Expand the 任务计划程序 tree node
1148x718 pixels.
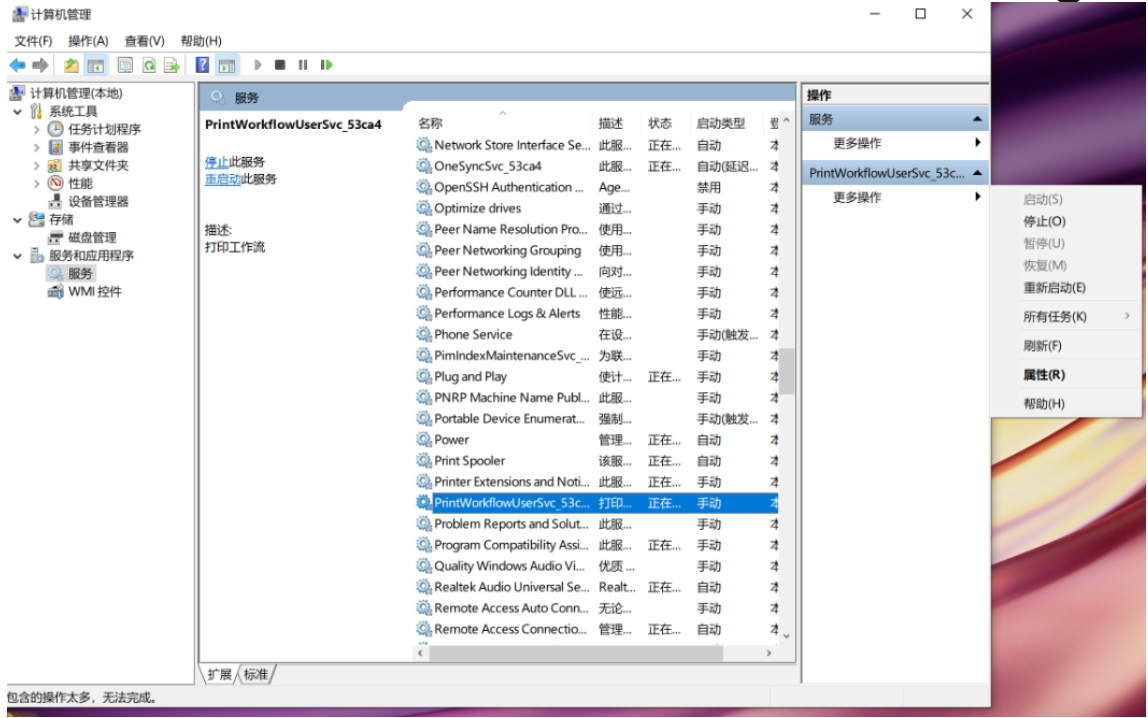click(x=37, y=129)
